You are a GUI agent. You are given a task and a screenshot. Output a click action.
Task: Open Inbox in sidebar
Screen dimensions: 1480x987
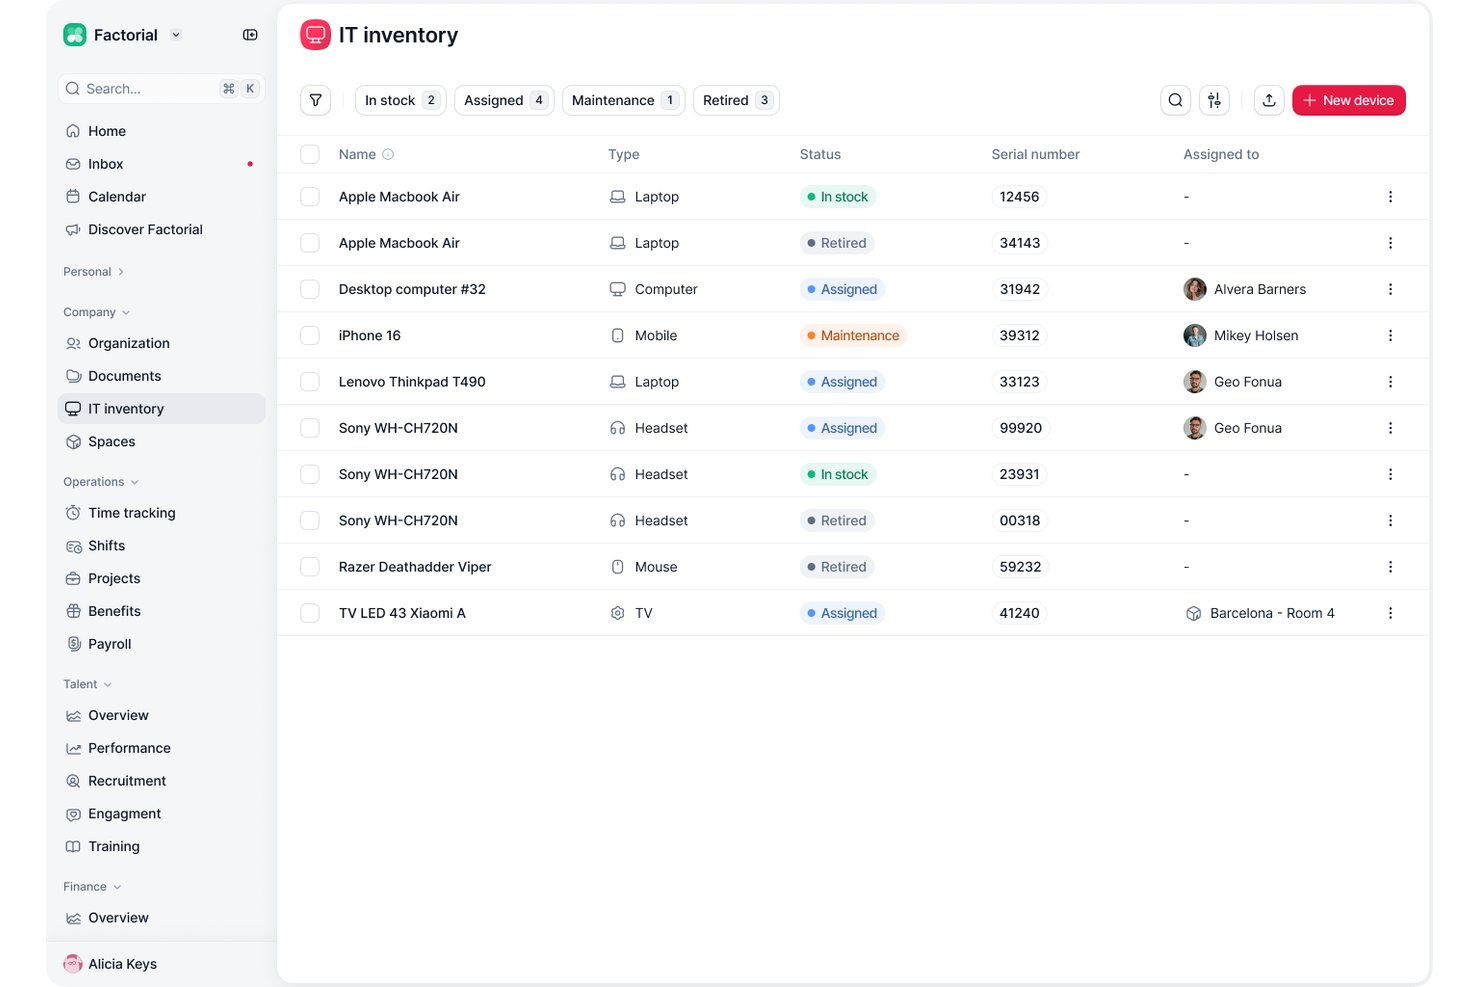click(161, 164)
